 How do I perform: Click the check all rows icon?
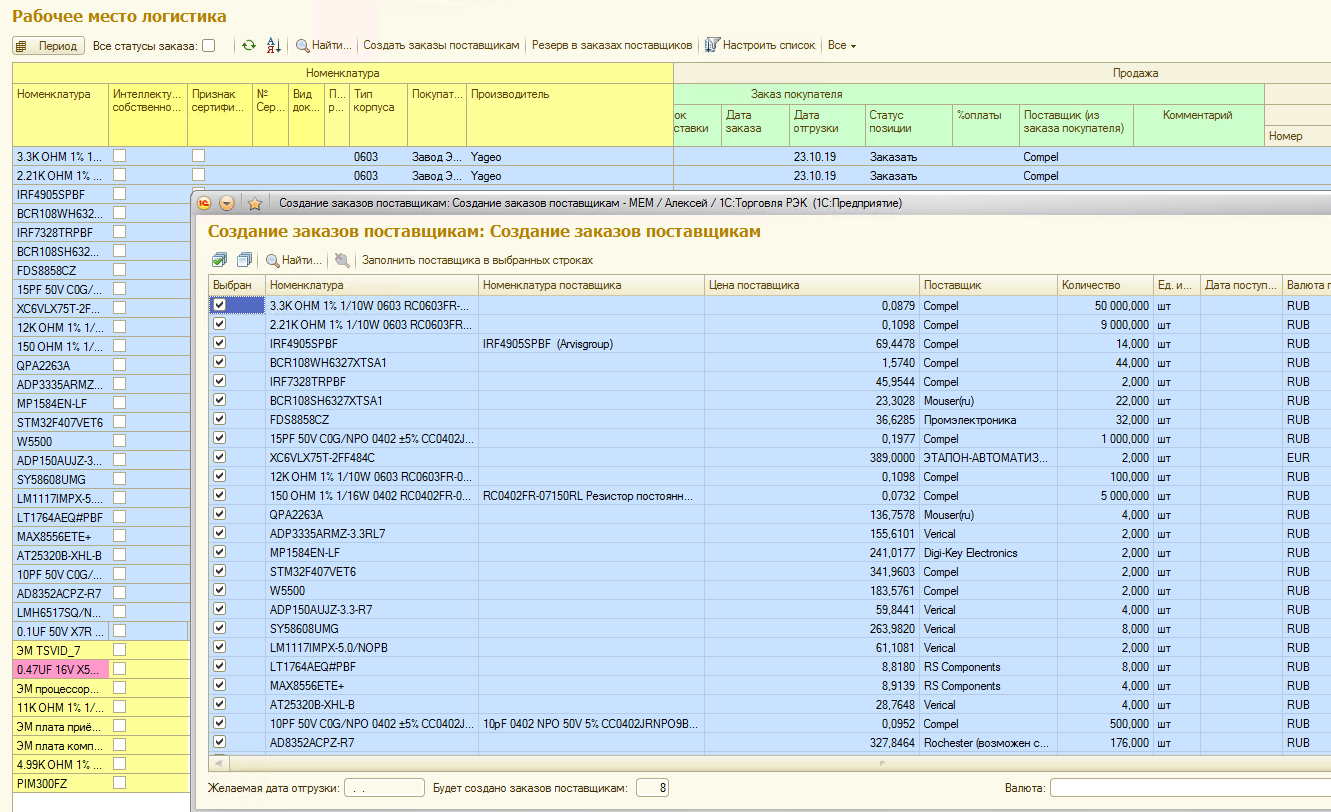pyautogui.click(x=219, y=260)
